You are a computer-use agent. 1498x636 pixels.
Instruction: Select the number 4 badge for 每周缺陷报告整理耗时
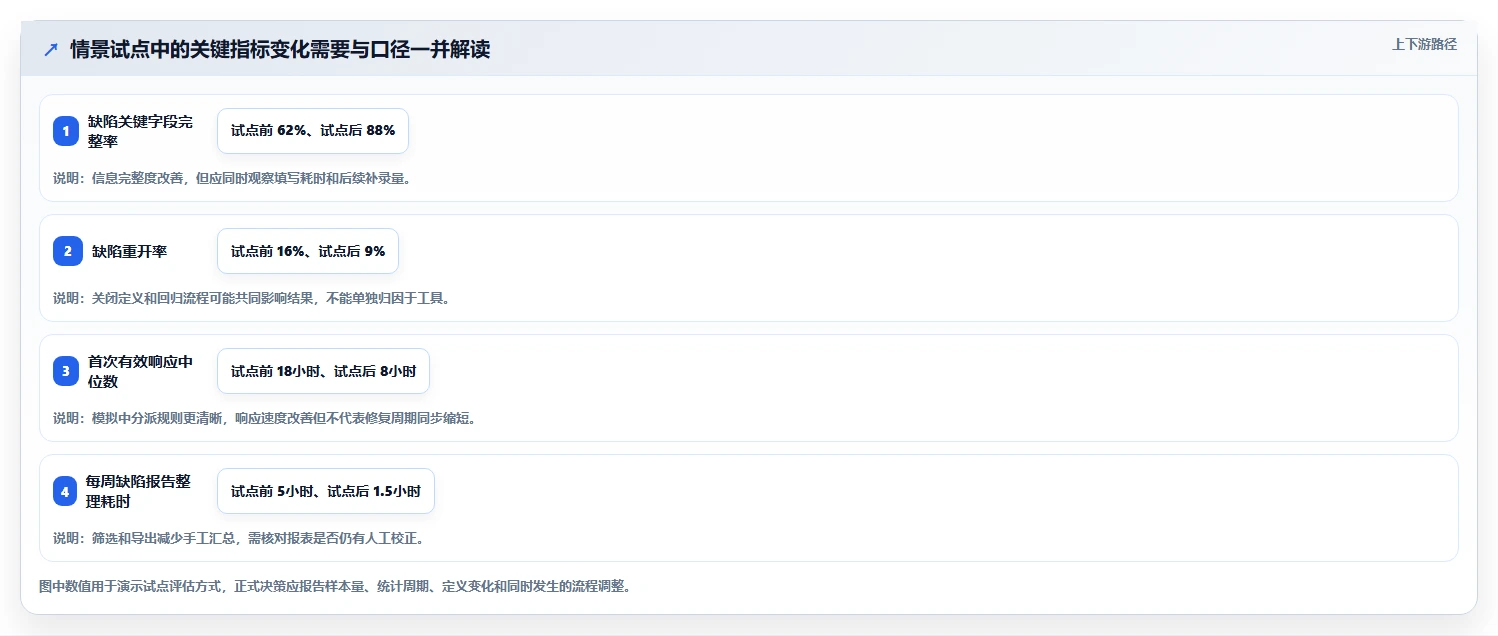tap(65, 491)
